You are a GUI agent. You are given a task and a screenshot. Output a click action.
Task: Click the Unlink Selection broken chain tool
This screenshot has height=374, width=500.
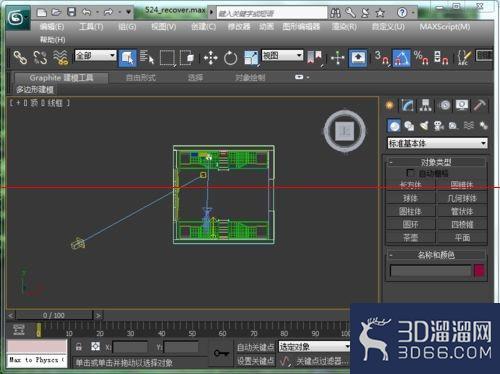click(x=40, y=57)
